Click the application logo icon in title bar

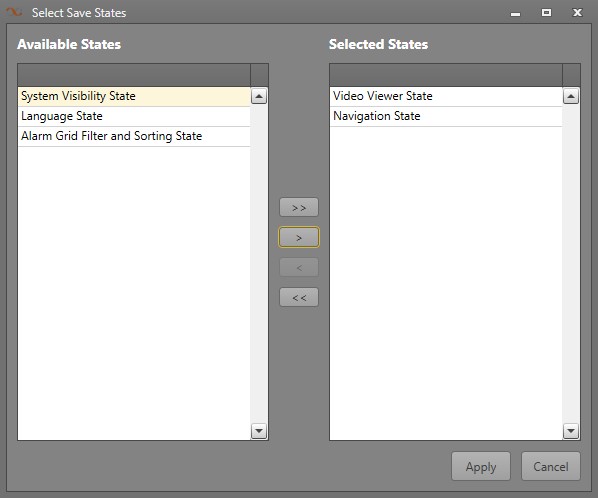14,13
